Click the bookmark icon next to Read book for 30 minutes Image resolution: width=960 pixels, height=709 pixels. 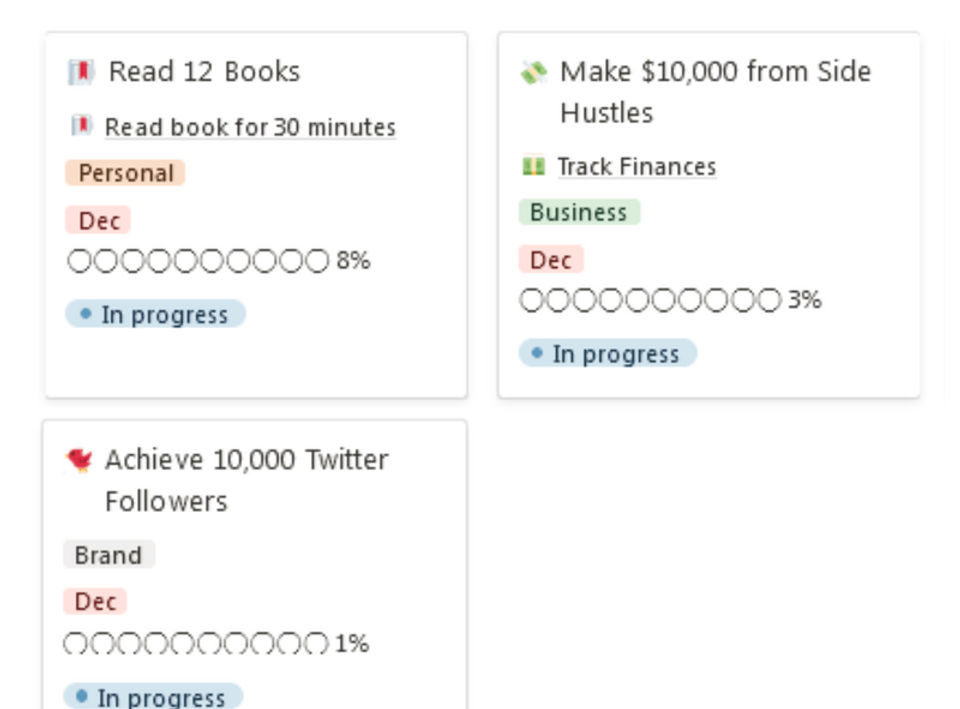pyautogui.click(x=81, y=126)
